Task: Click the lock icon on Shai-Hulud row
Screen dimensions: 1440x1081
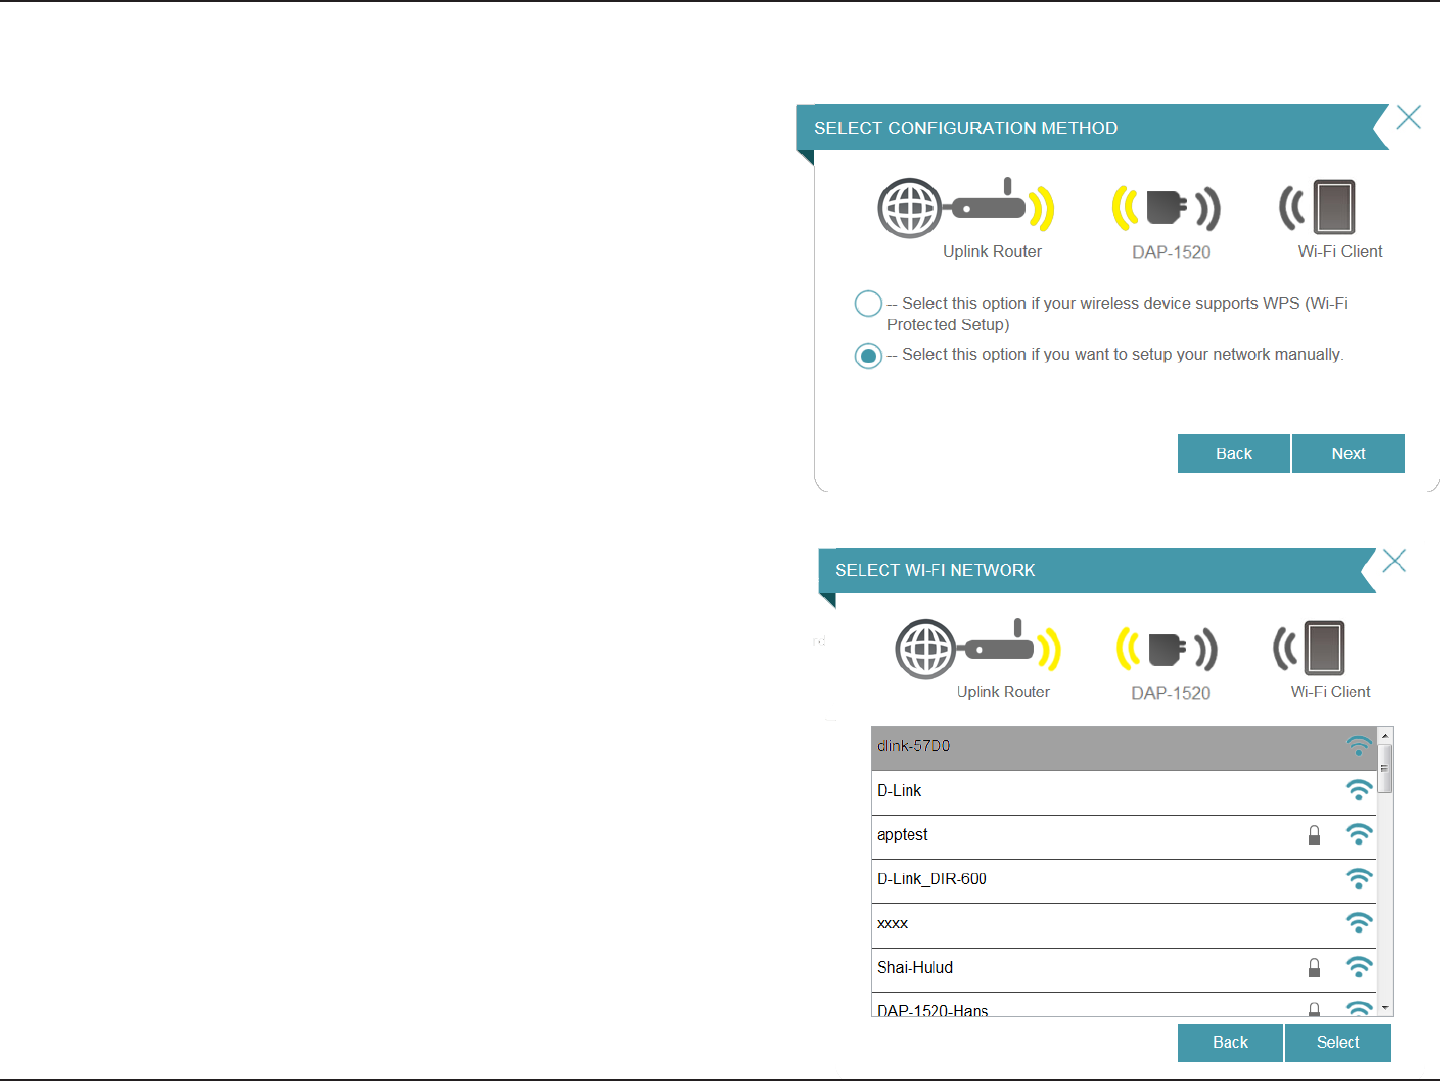Action: click(x=1314, y=967)
